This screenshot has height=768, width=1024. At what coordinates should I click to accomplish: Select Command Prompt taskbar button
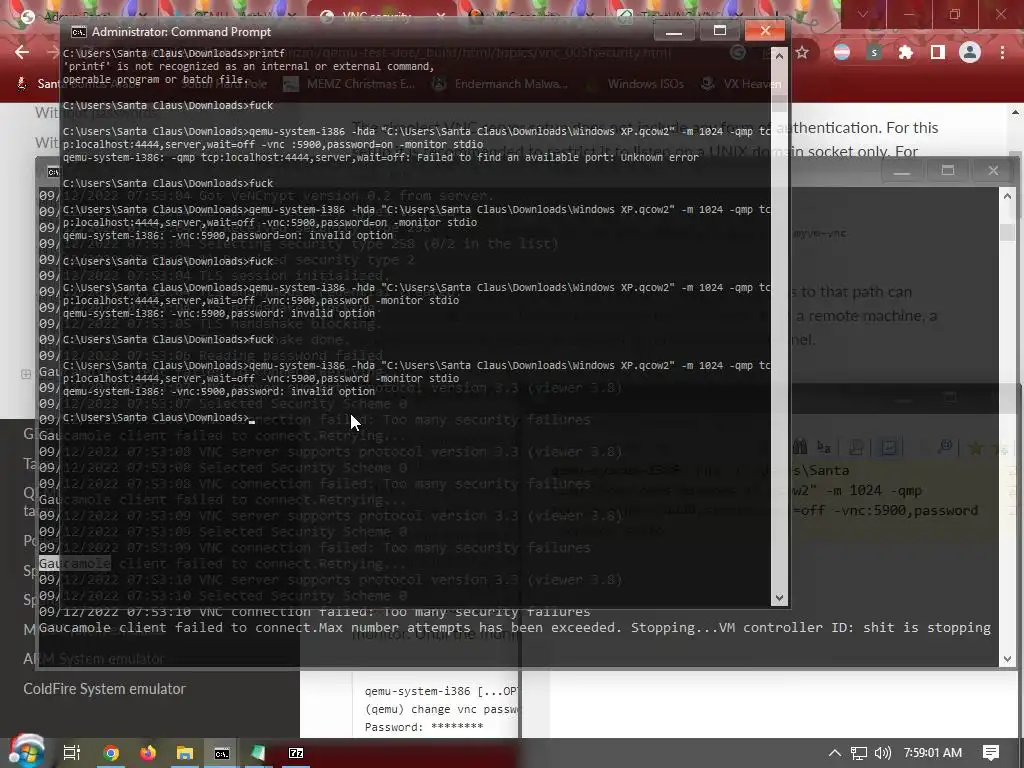point(222,753)
